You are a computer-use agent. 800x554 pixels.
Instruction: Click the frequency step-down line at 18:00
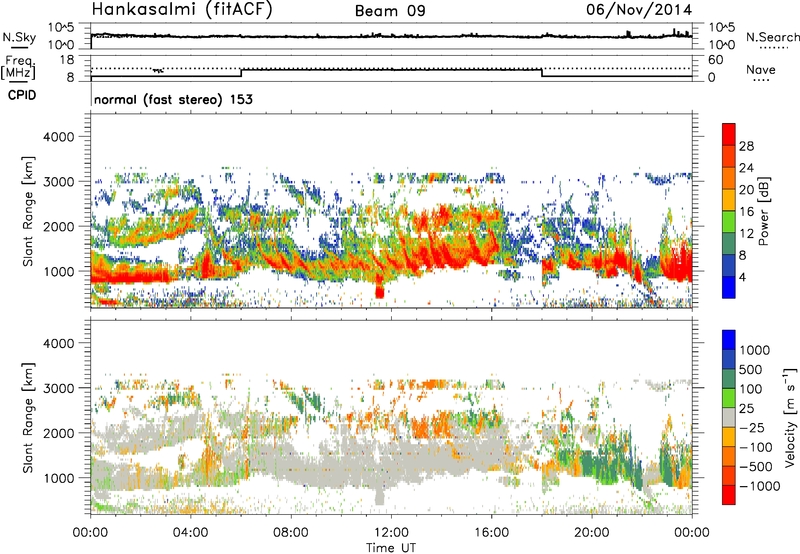541,73
